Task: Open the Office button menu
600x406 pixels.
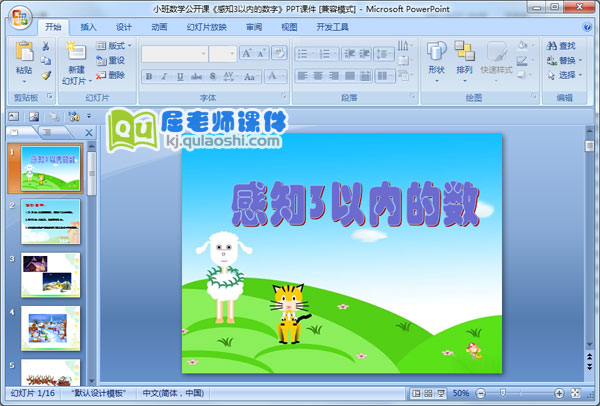Action: point(20,18)
